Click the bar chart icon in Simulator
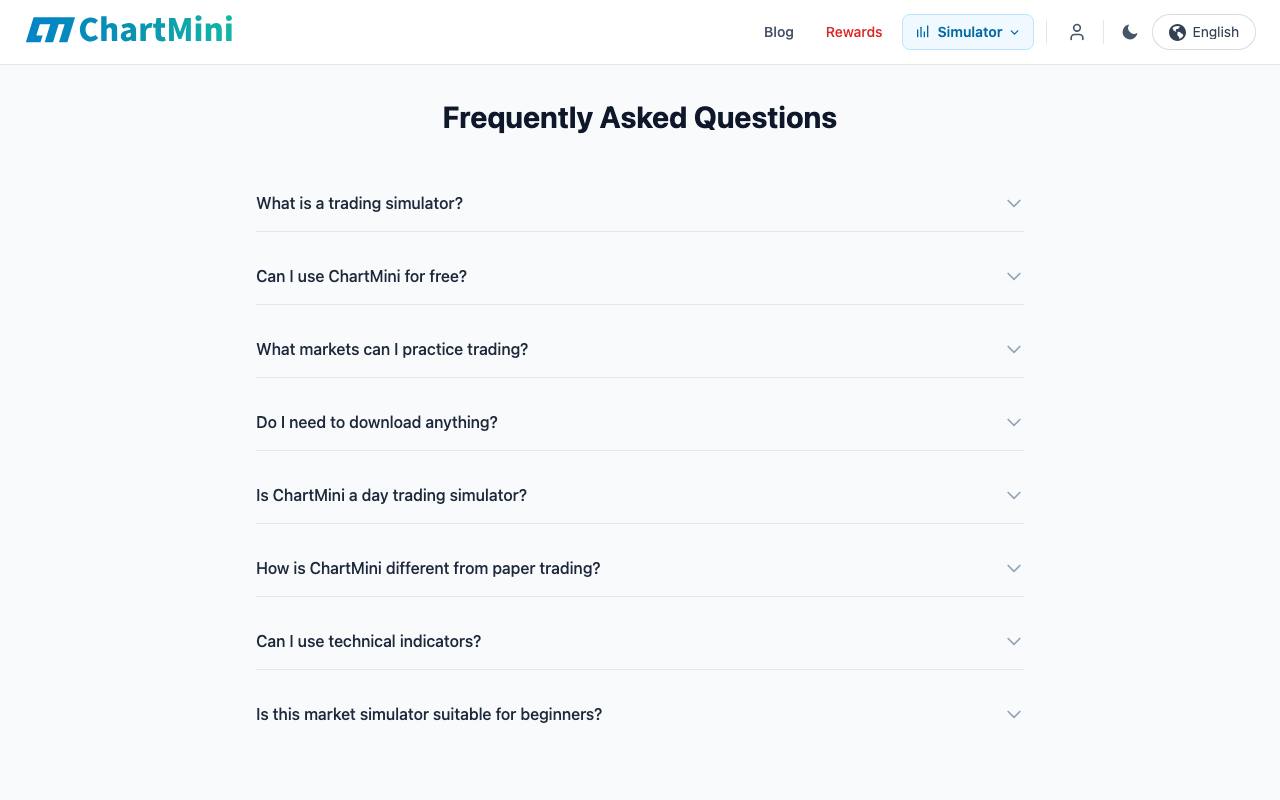 (x=922, y=32)
